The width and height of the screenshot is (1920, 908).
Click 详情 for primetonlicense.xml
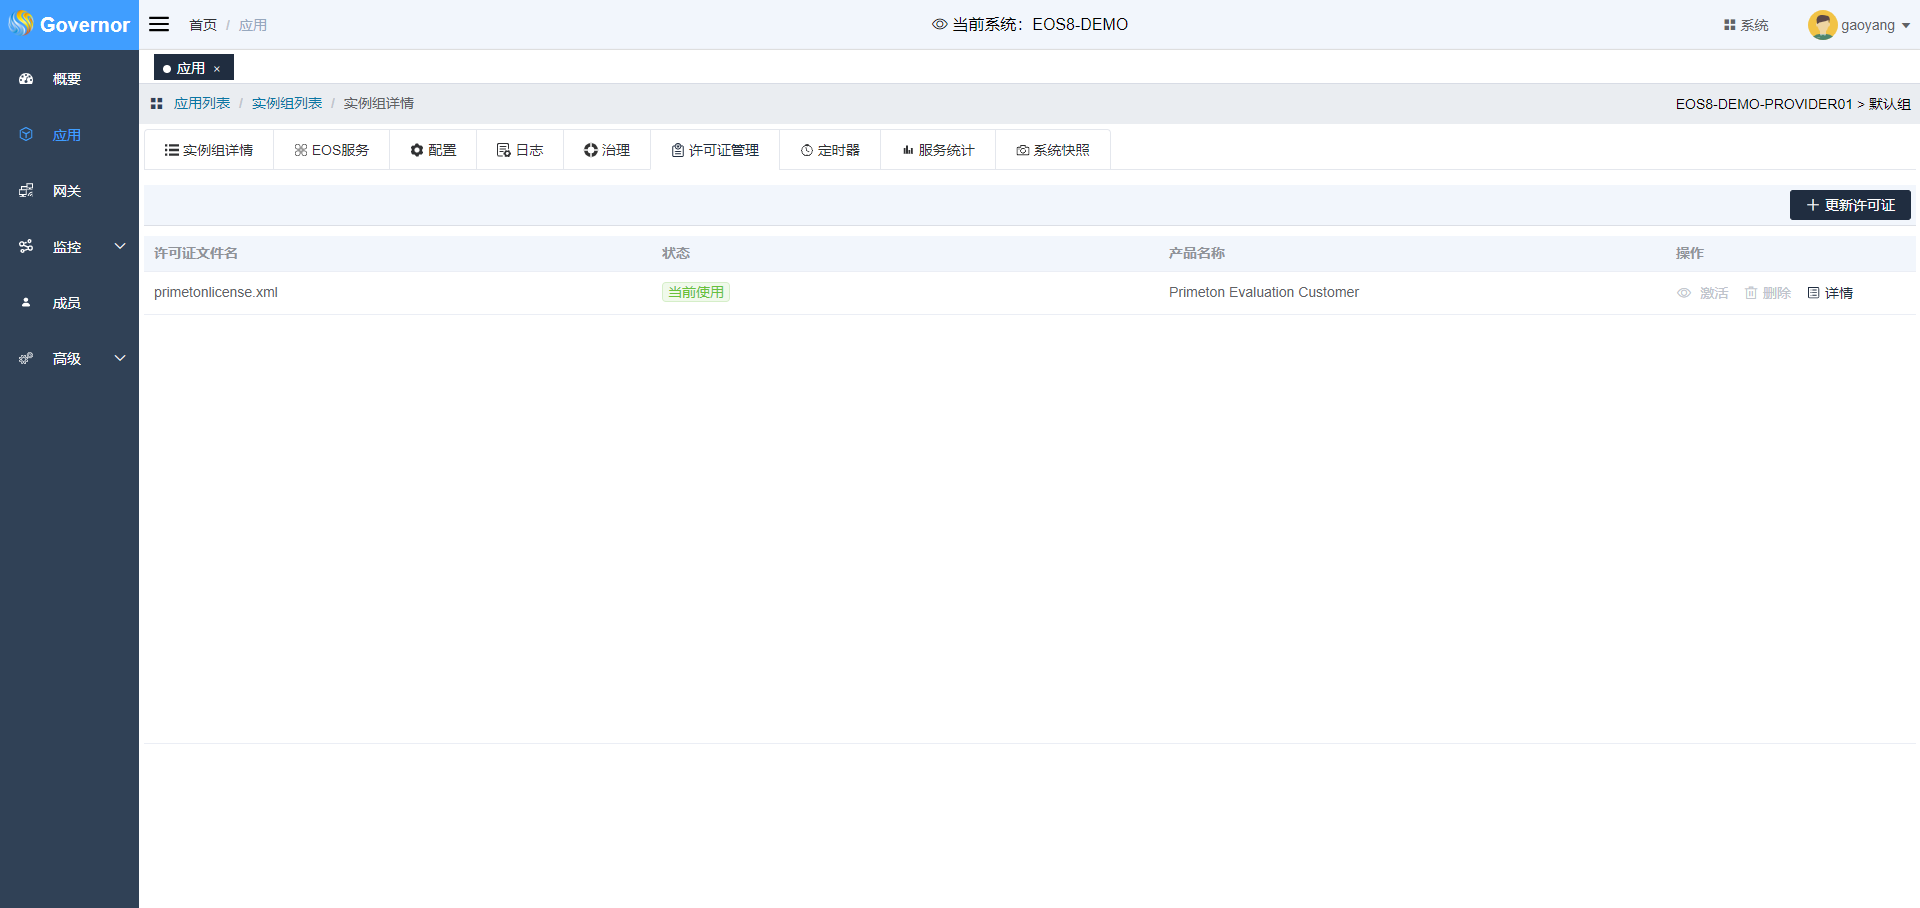(1830, 293)
